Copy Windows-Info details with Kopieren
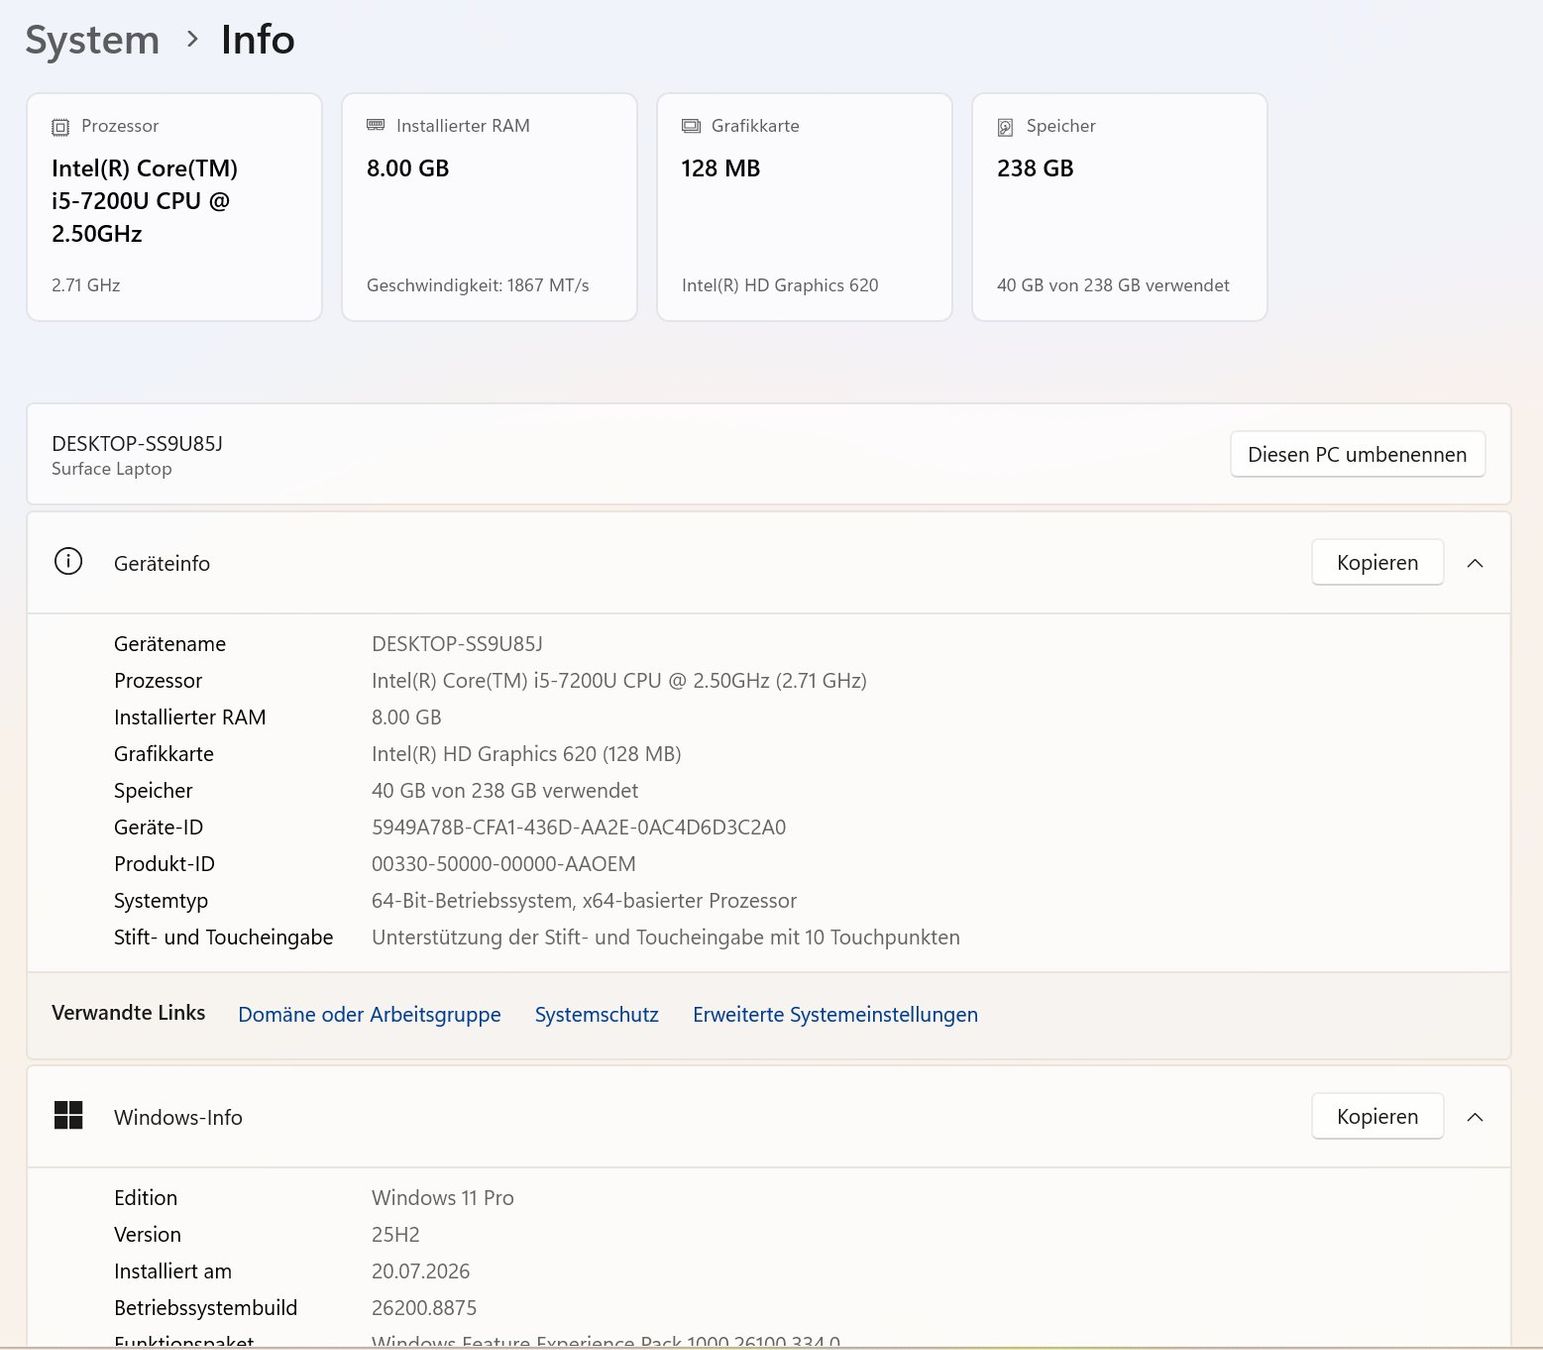 pyautogui.click(x=1377, y=1116)
